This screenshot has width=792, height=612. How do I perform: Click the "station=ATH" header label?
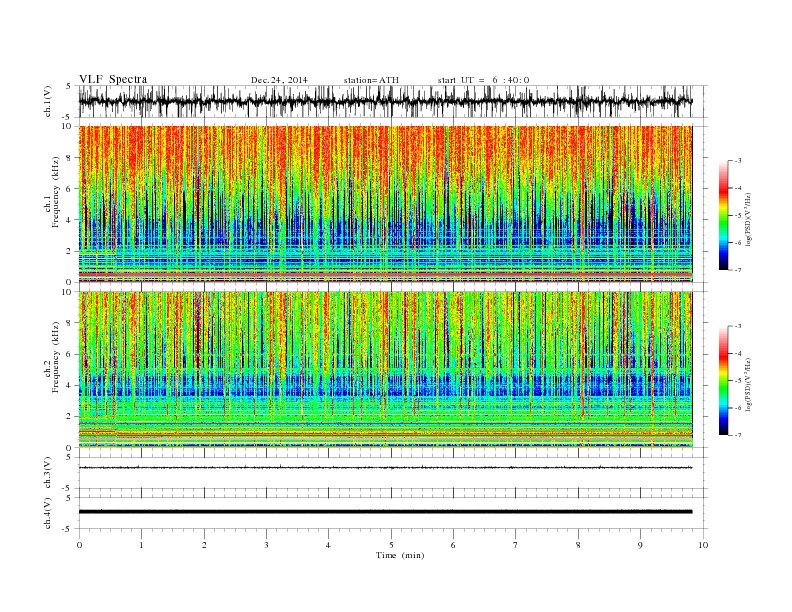pos(371,80)
